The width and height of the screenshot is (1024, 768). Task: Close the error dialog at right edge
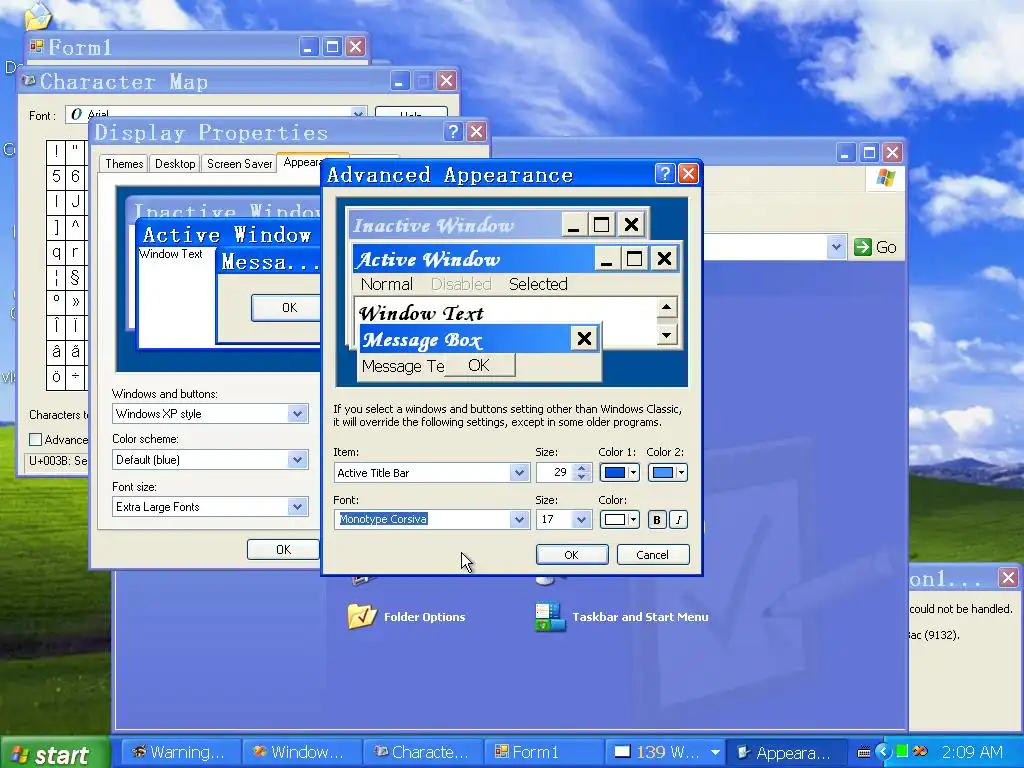tap(1008, 577)
